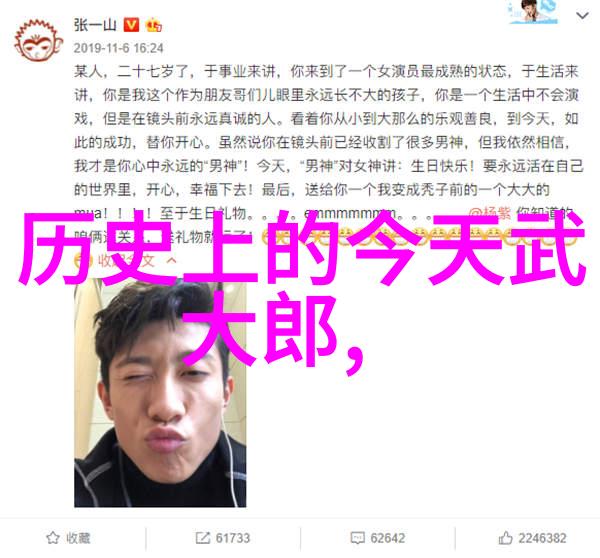Like the post with thumbs-up icon

(x=505, y=538)
